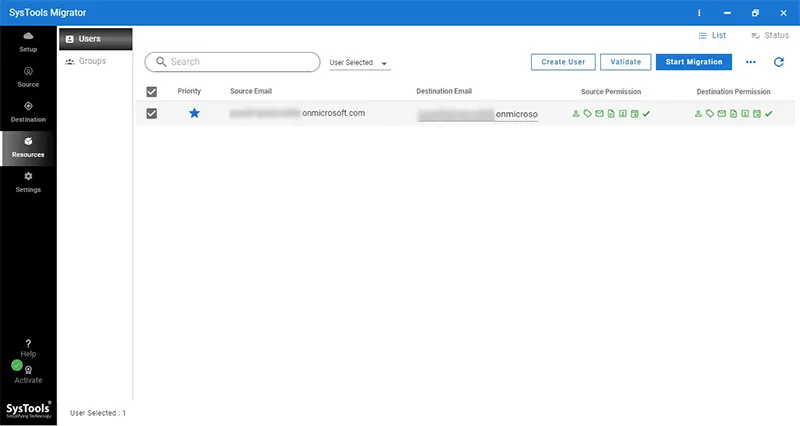Click the source permission contact icon
This screenshot has height=426, width=800.
coord(623,113)
